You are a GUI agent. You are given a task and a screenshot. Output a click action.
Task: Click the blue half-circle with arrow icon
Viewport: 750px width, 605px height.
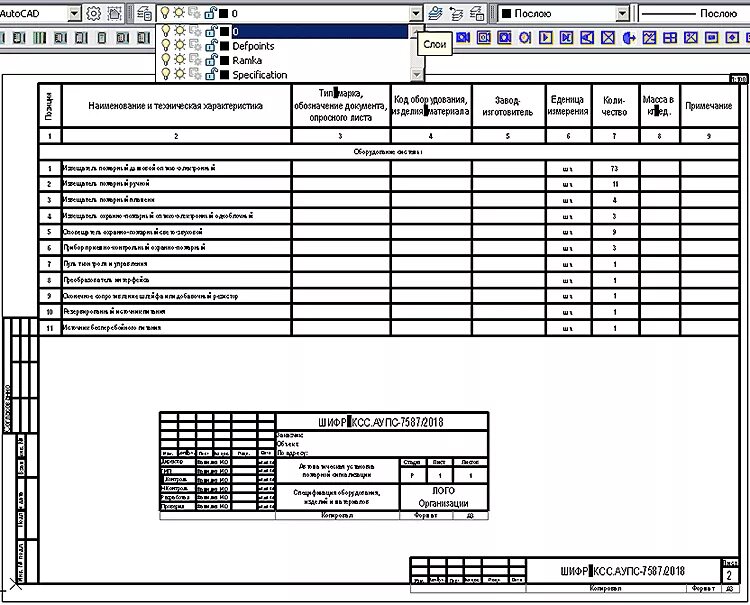(x=629, y=37)
